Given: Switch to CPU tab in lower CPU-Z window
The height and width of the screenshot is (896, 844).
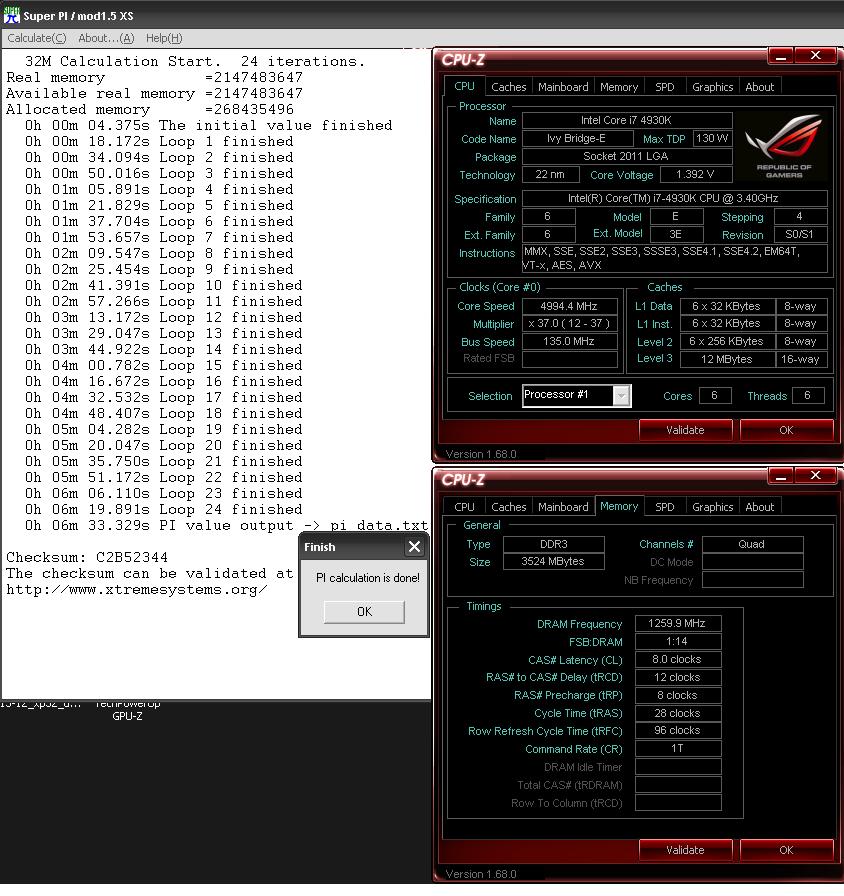Looking at the screenshot, I should [x=465, y=507].
